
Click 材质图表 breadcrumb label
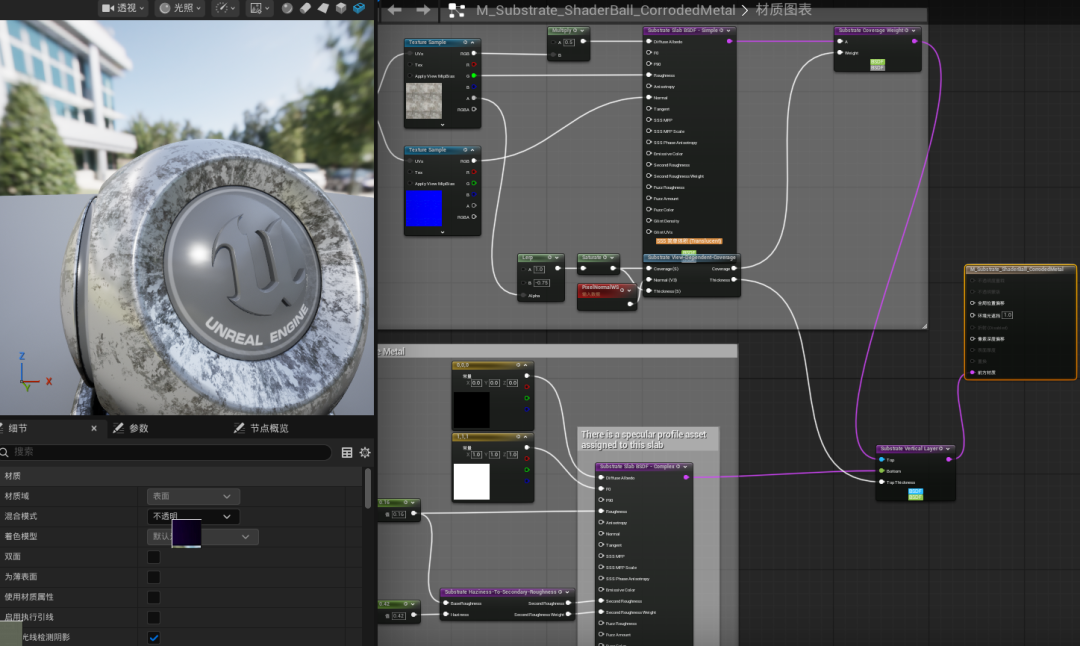point(783,10)
